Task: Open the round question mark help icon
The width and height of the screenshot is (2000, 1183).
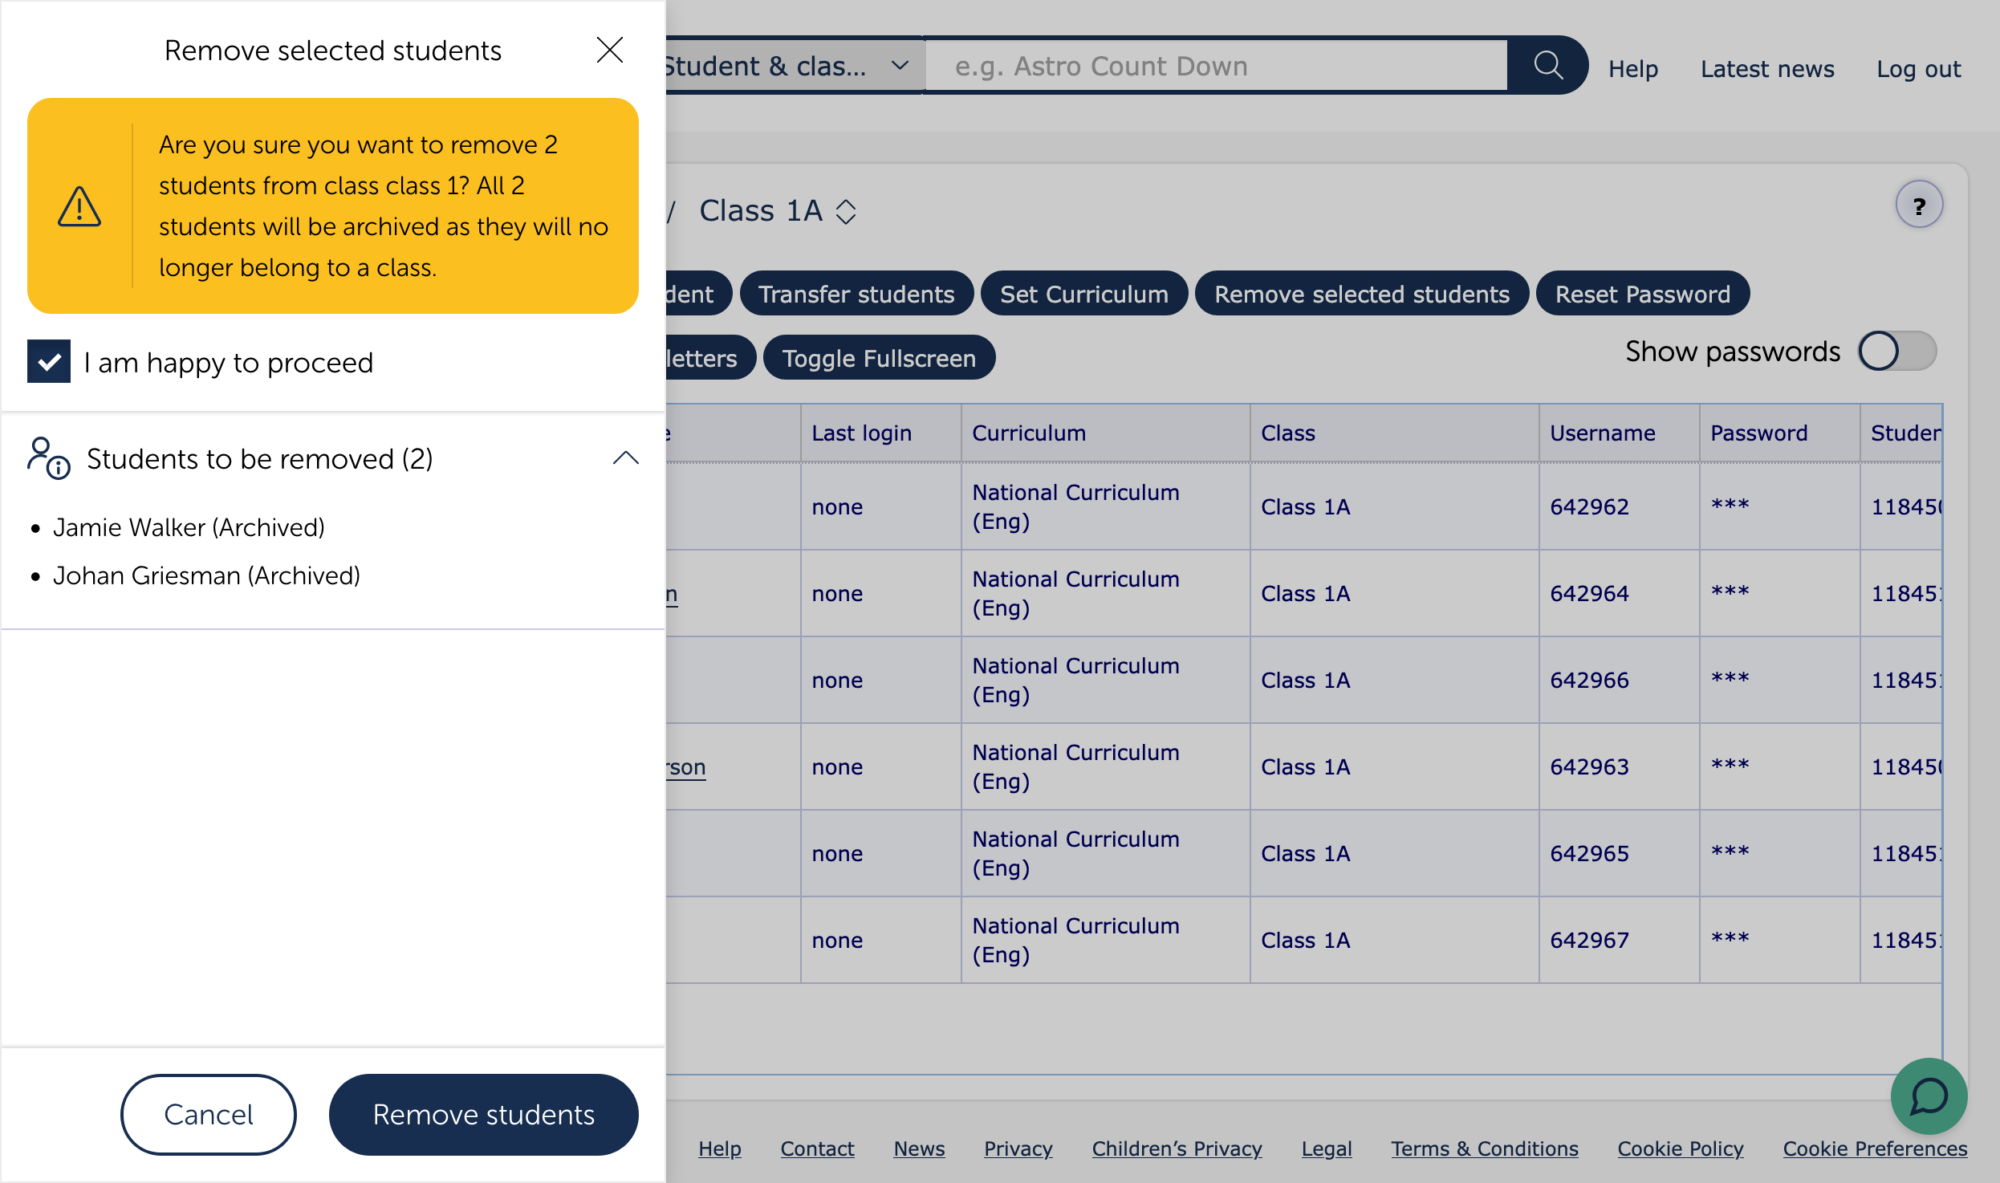Action: (x=1918, y=206)
